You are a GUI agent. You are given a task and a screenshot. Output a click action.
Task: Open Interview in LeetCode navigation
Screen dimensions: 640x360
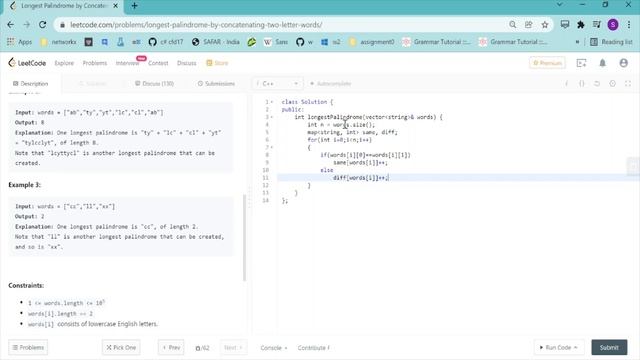tap(127, 63)
